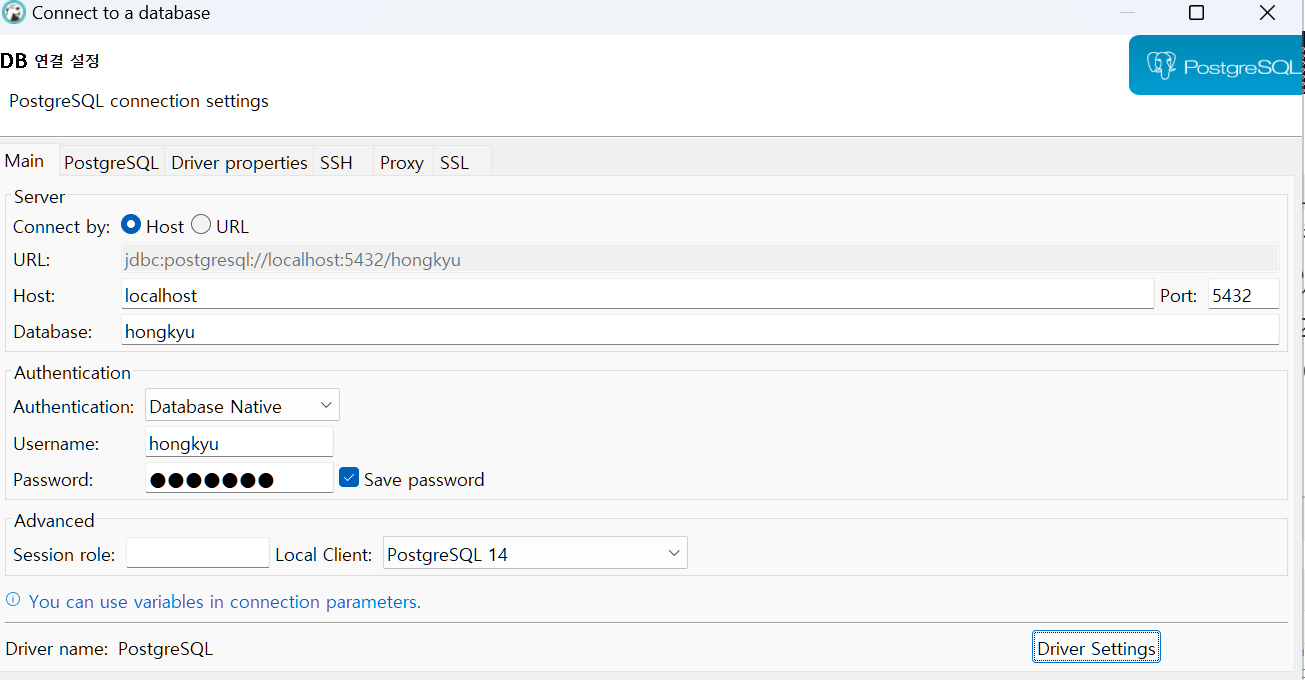Select the URL connection radio button
This screenshot has width=1305, height=680.
[x=200, y=225]
